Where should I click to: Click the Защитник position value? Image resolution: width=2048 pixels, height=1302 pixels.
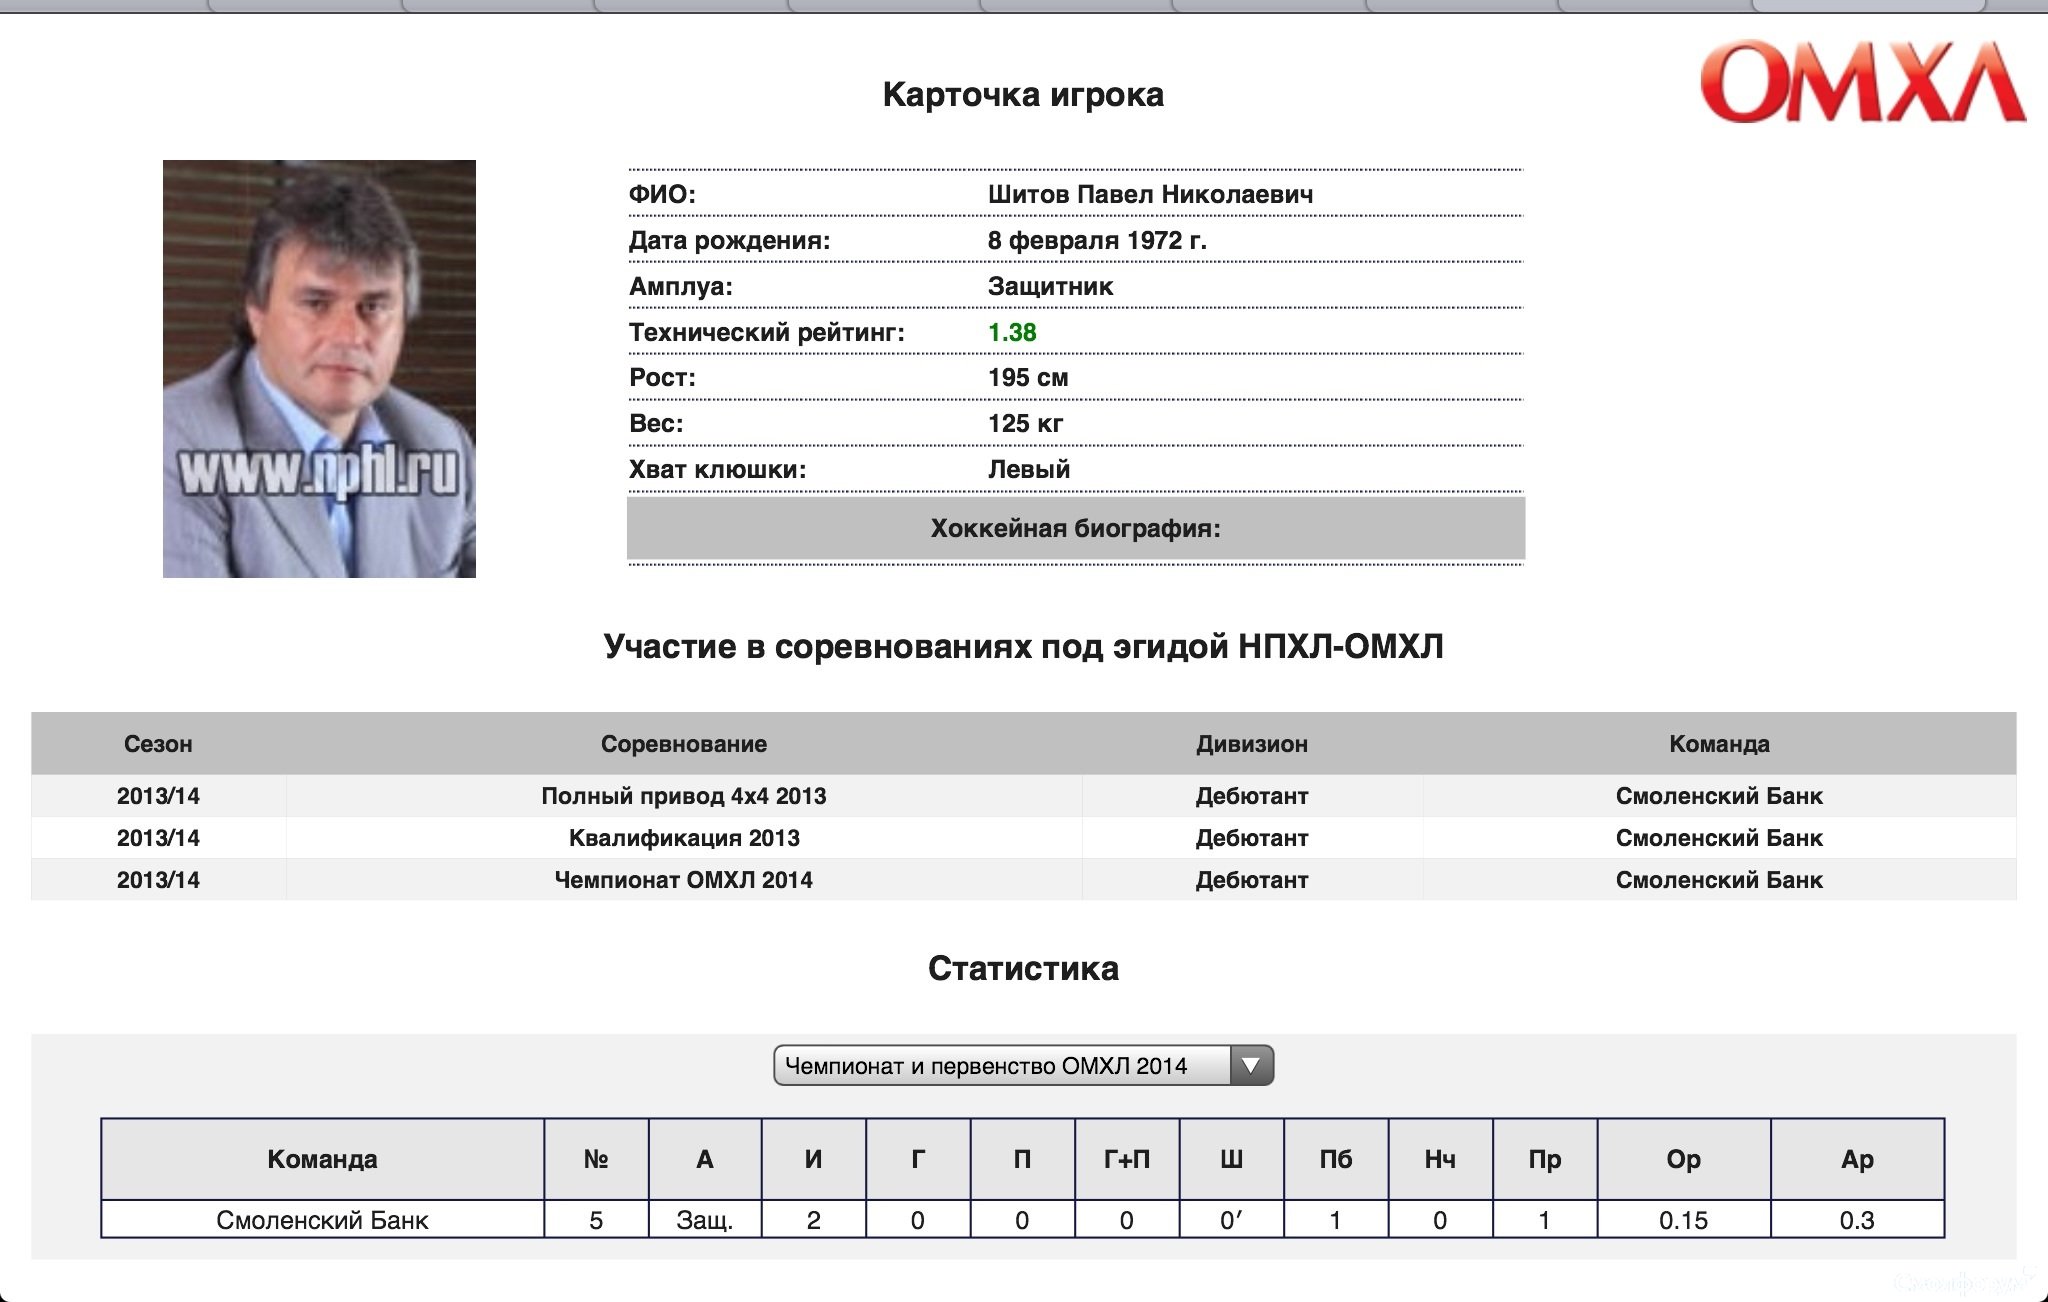(1050, 286)
